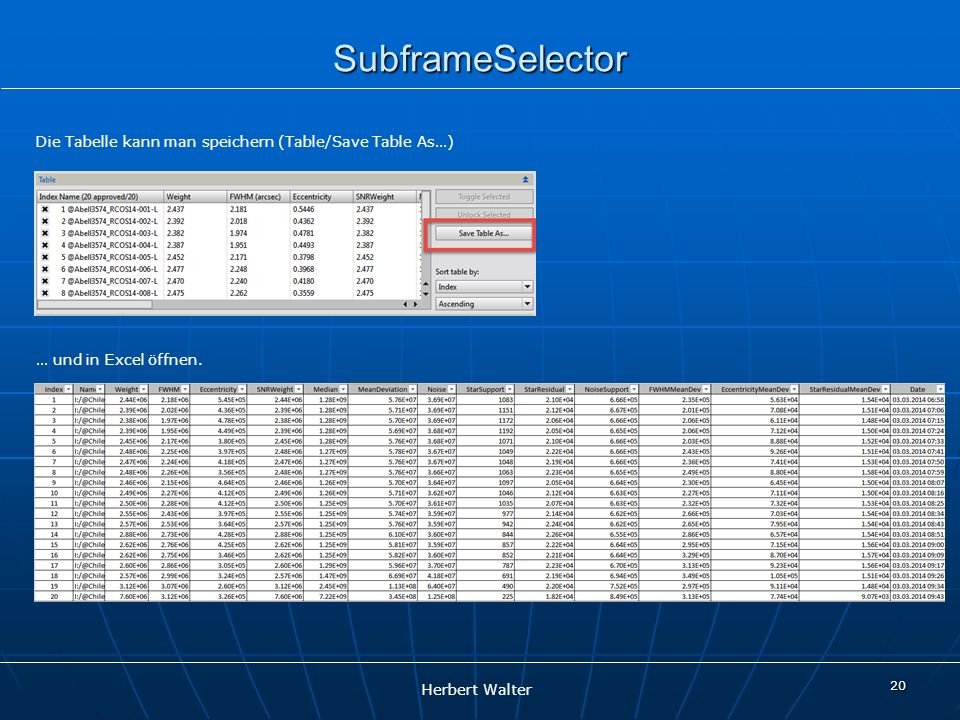The image size is (960, 720).
Task: Open the Noise column filter in Excel
Action: 451,389
